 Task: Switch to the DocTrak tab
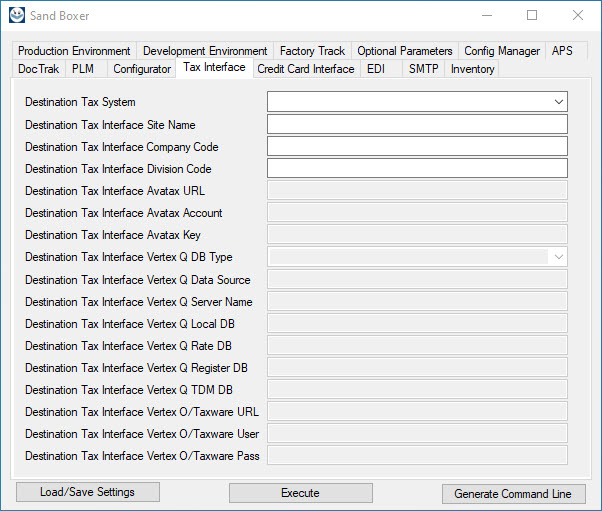[x=38, y=69]
